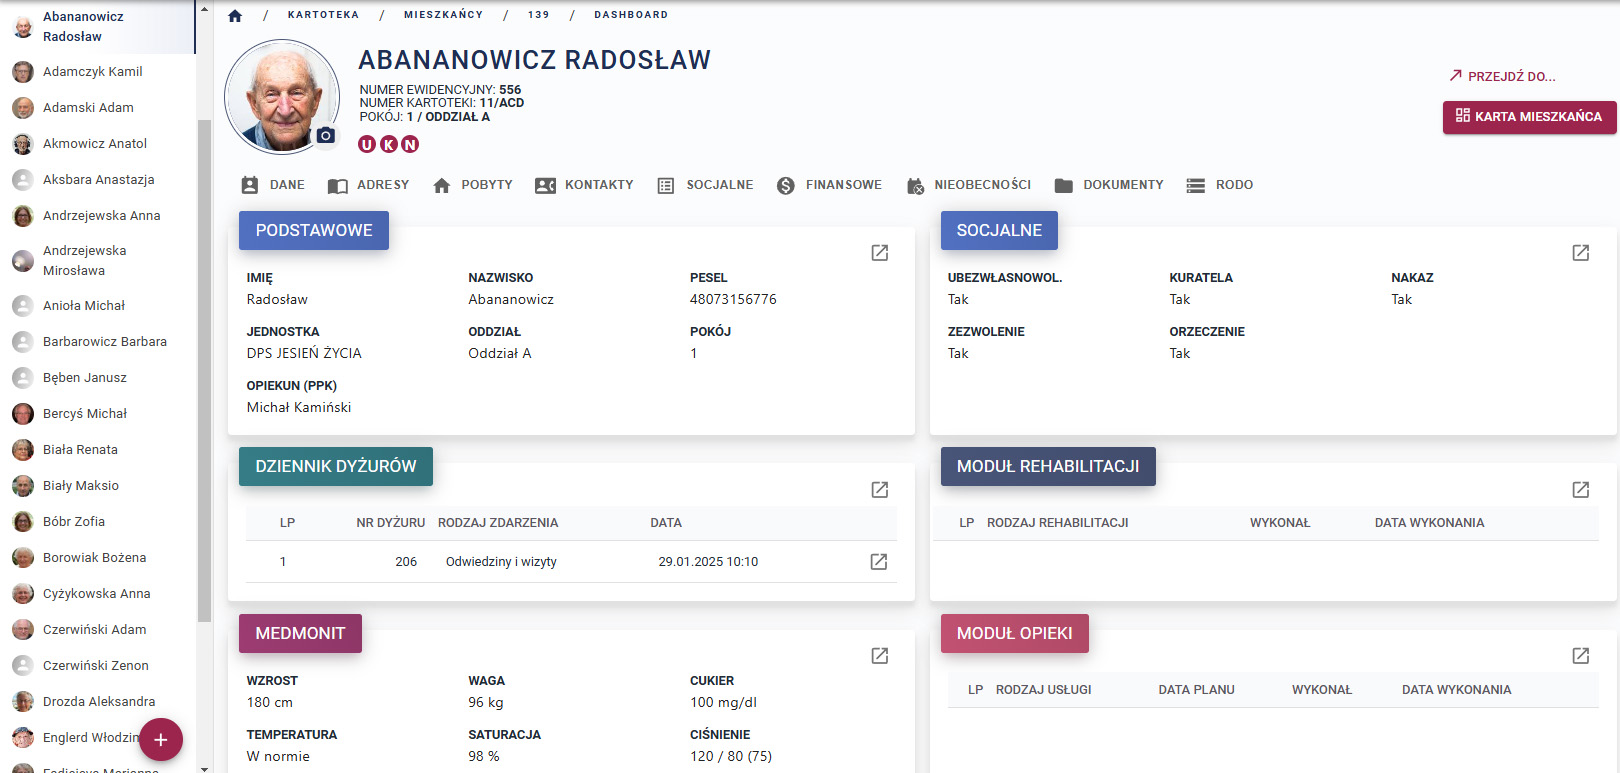The image size is (1620, 773).
Task: Switch to the Pobyty tab
Action: (473, 185)
